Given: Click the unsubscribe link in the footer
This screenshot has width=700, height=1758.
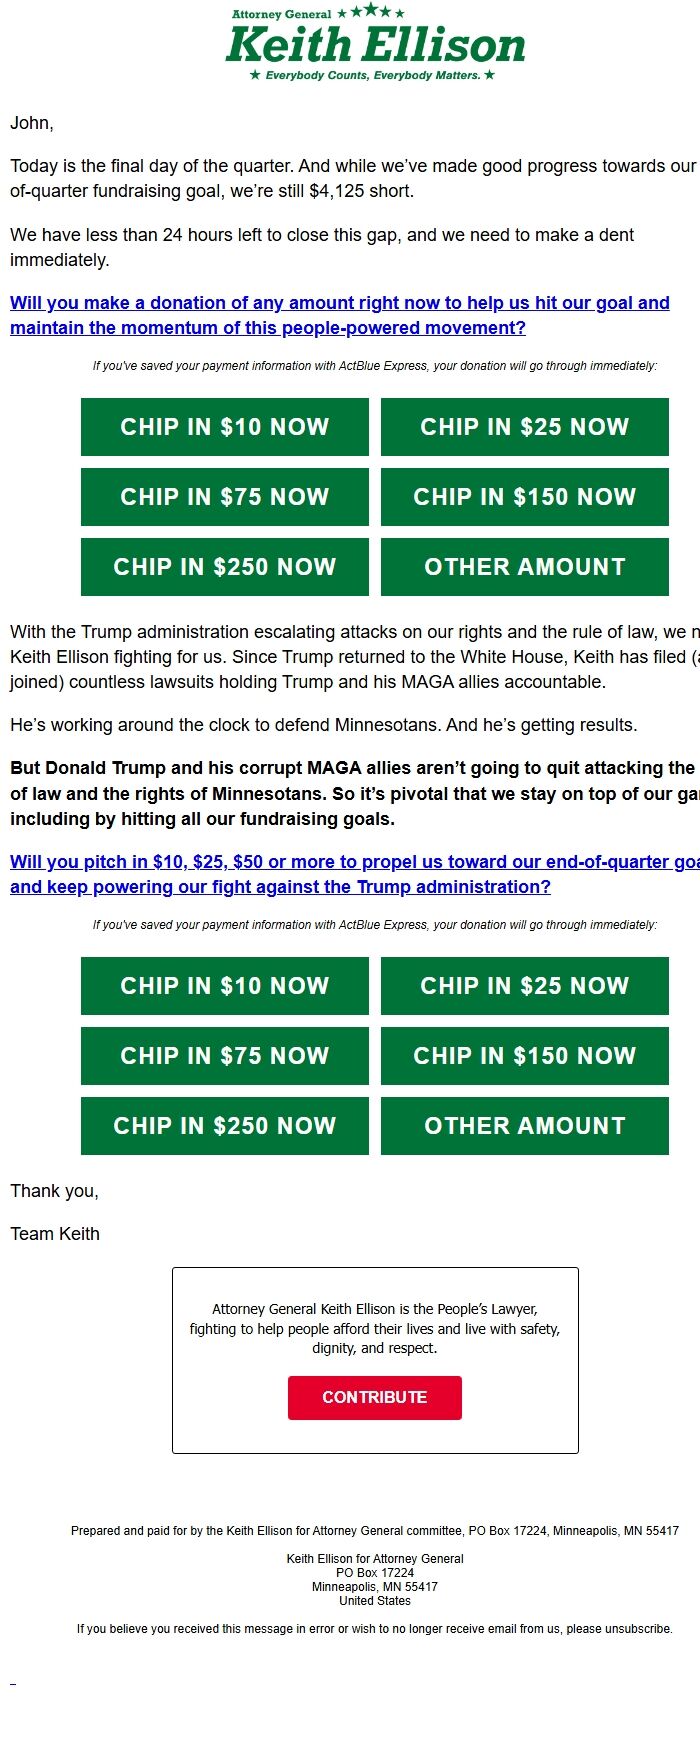Looking at the screenshot, I should coord(638,1629).
